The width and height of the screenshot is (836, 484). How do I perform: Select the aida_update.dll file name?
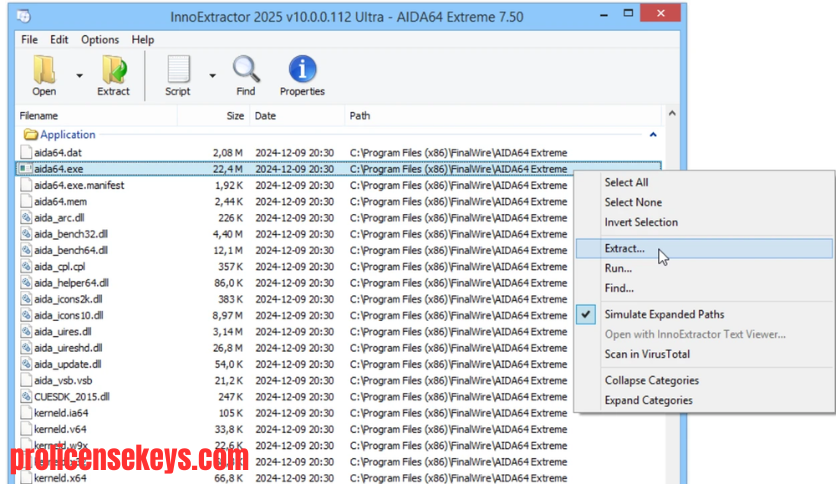point(68,364)
